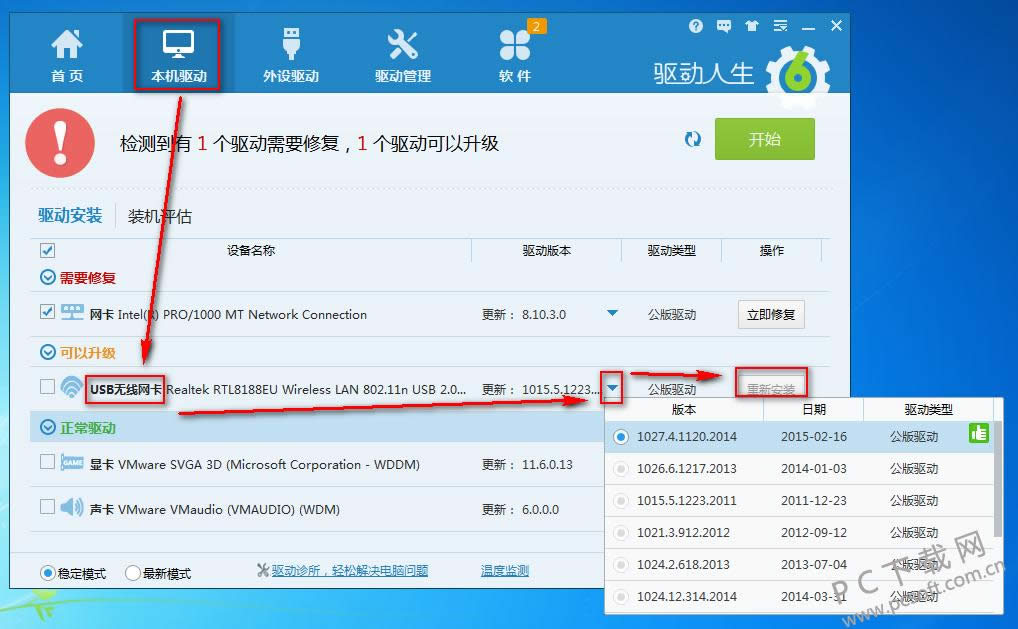Collapse the 需要修复 section
Screen dimensions: 1018x629
[47, 278]
